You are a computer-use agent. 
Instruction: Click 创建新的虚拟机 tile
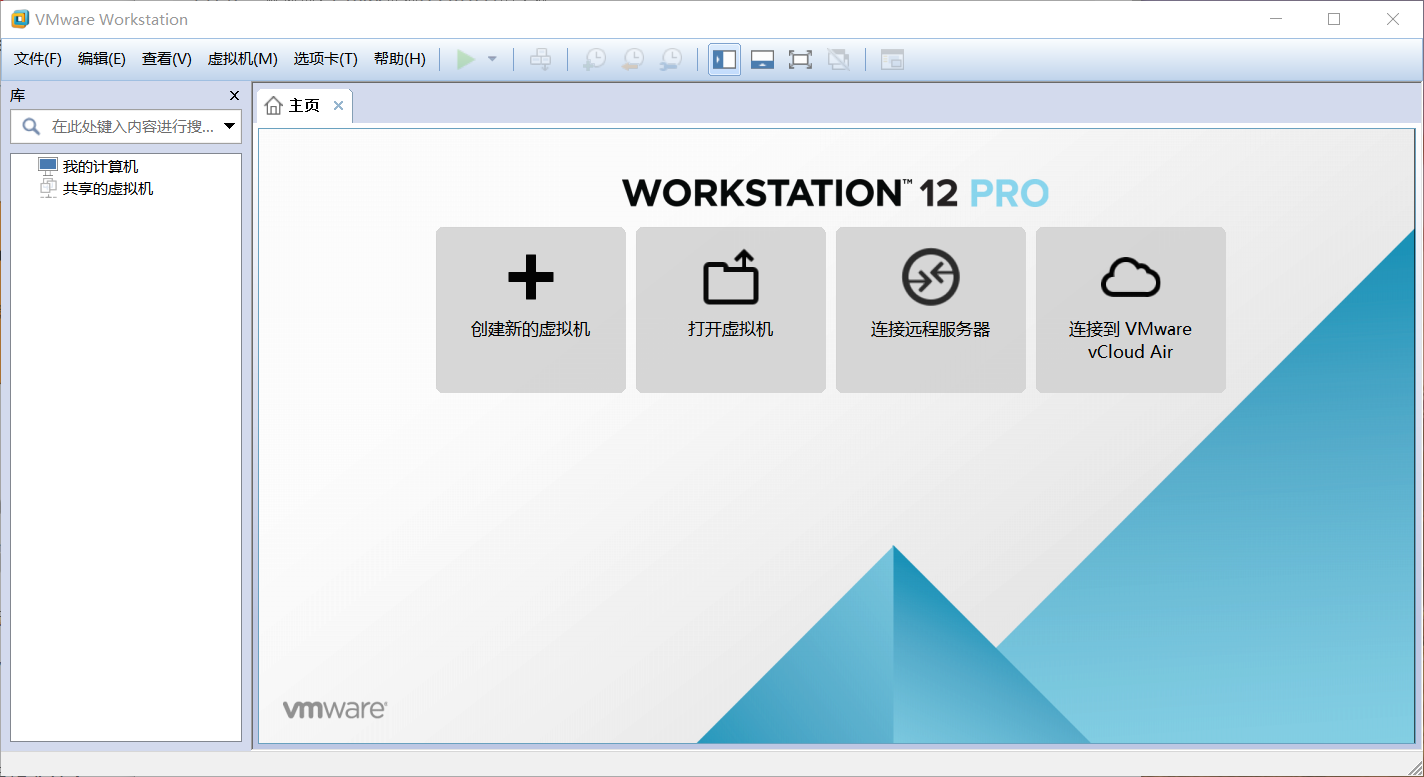pyautogui.click(x=531, y=310)
